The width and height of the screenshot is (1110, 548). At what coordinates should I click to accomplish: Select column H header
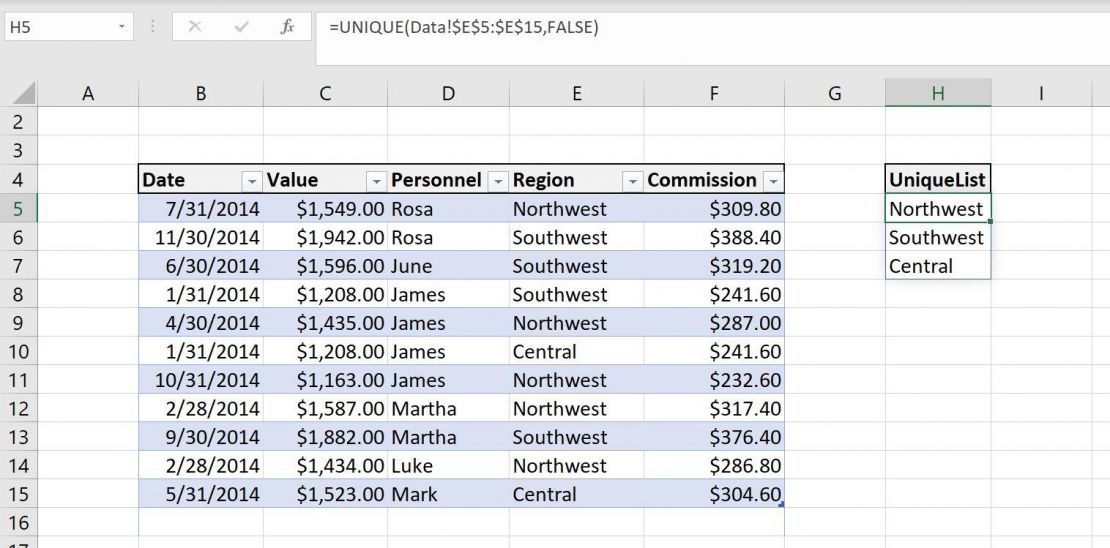point(937,93)
